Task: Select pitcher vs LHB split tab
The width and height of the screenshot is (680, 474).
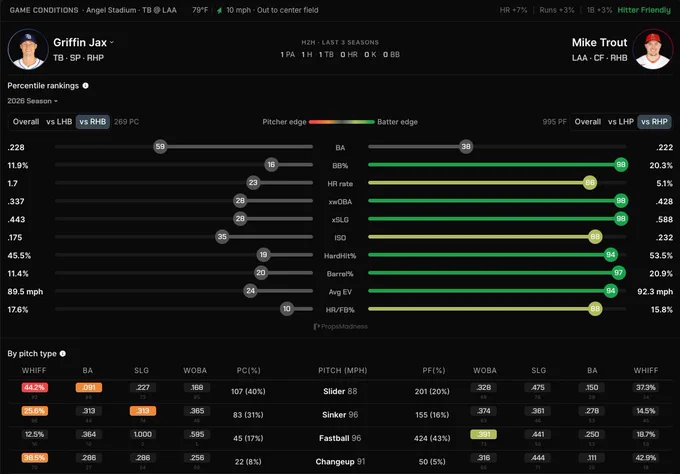Action: [x=59, y=122]
